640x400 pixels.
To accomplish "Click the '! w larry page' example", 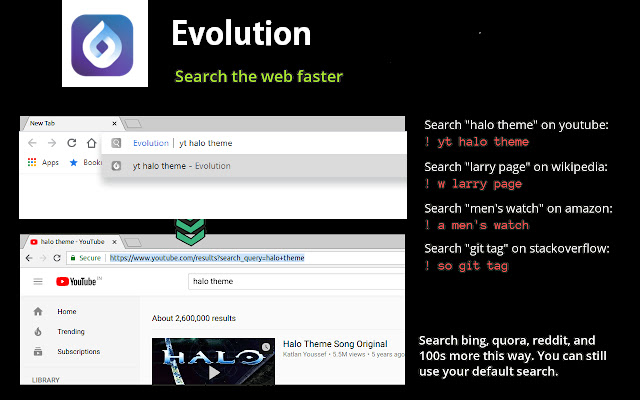I will pyautogui.click(x=473, y=184).
